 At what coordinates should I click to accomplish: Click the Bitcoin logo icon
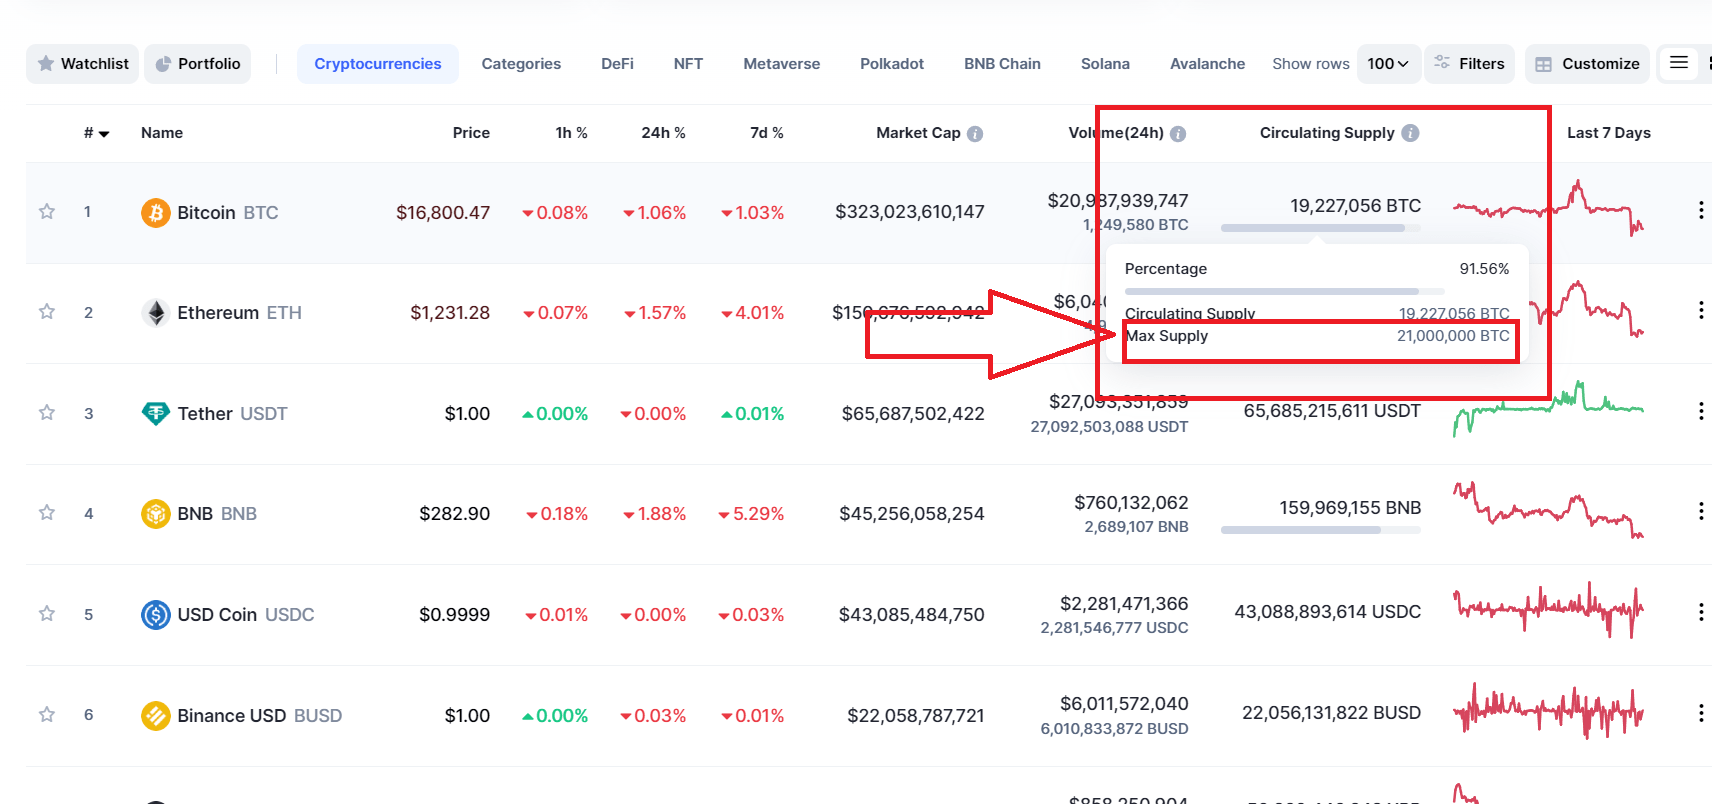(155, 212)
